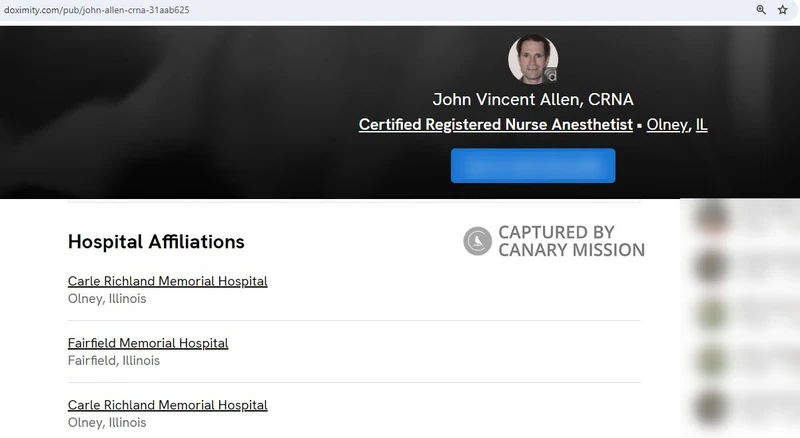Click the Doximity badge on the profile photo

(x=550, y=76)
